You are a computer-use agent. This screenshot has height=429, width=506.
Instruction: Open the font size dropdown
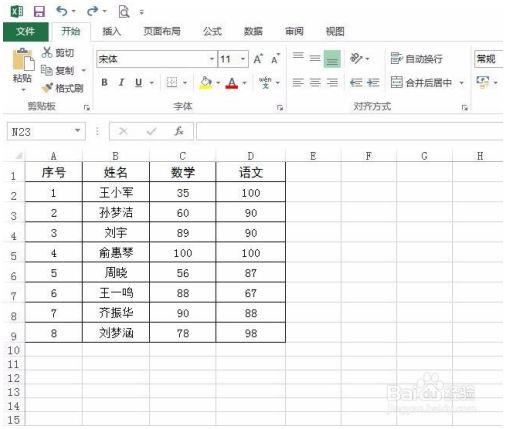point(243,59)
